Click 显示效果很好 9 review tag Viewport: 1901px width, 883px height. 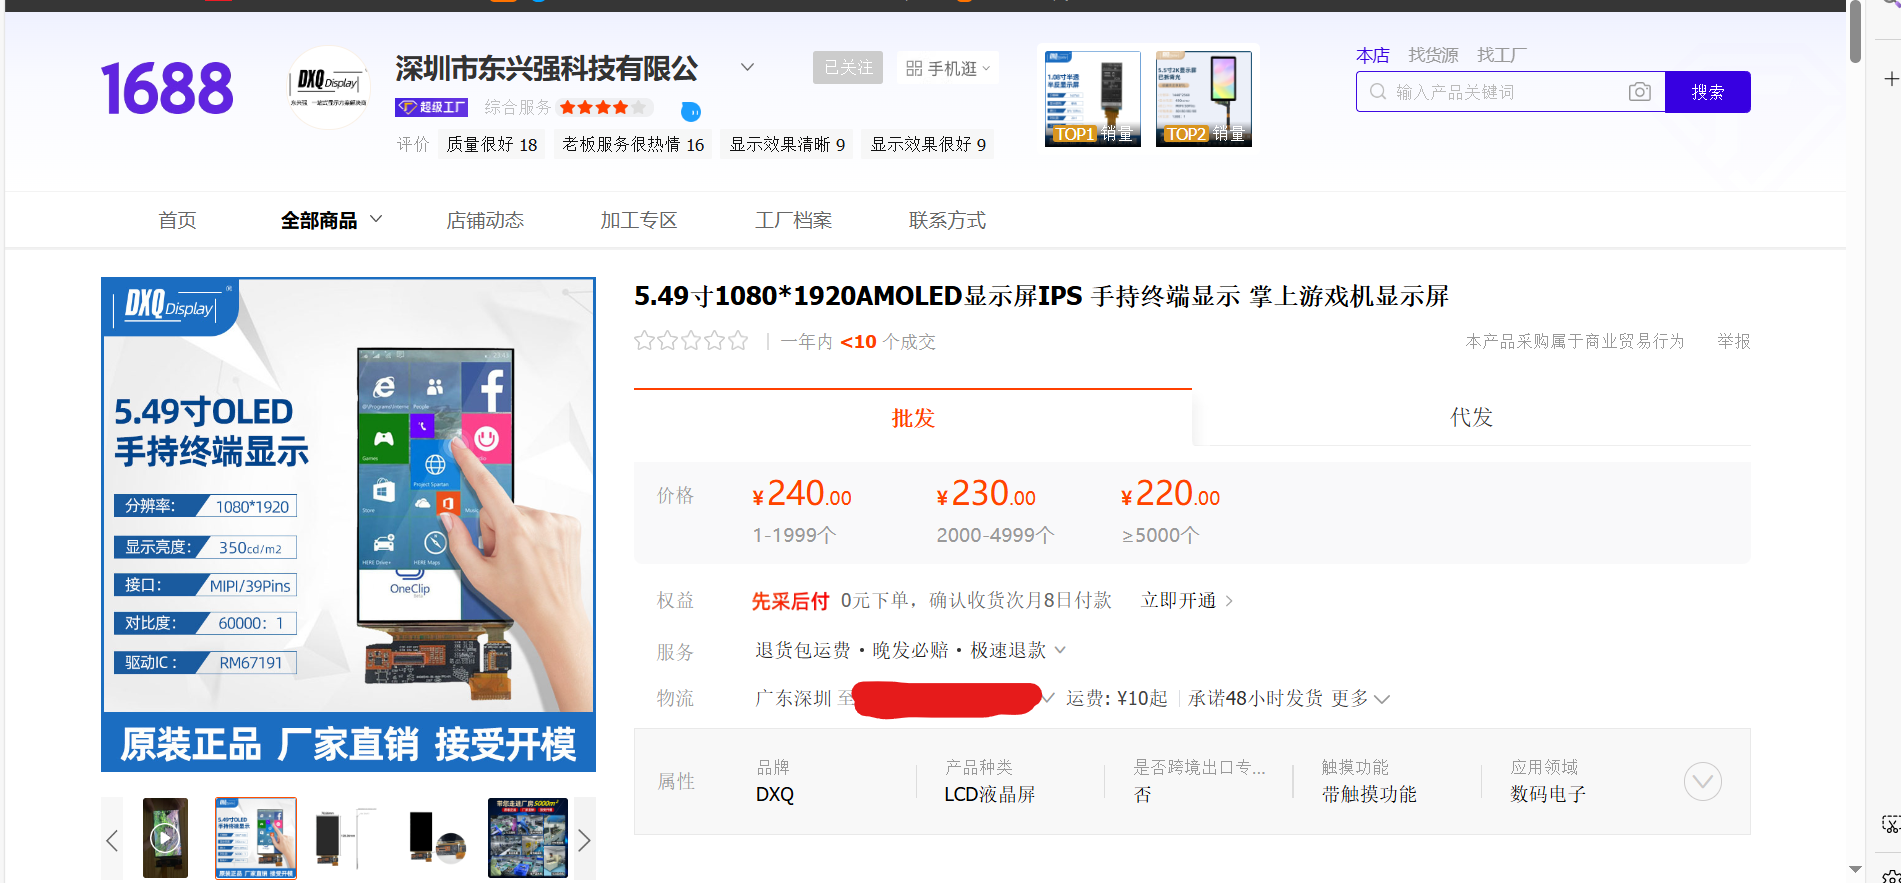928,144
